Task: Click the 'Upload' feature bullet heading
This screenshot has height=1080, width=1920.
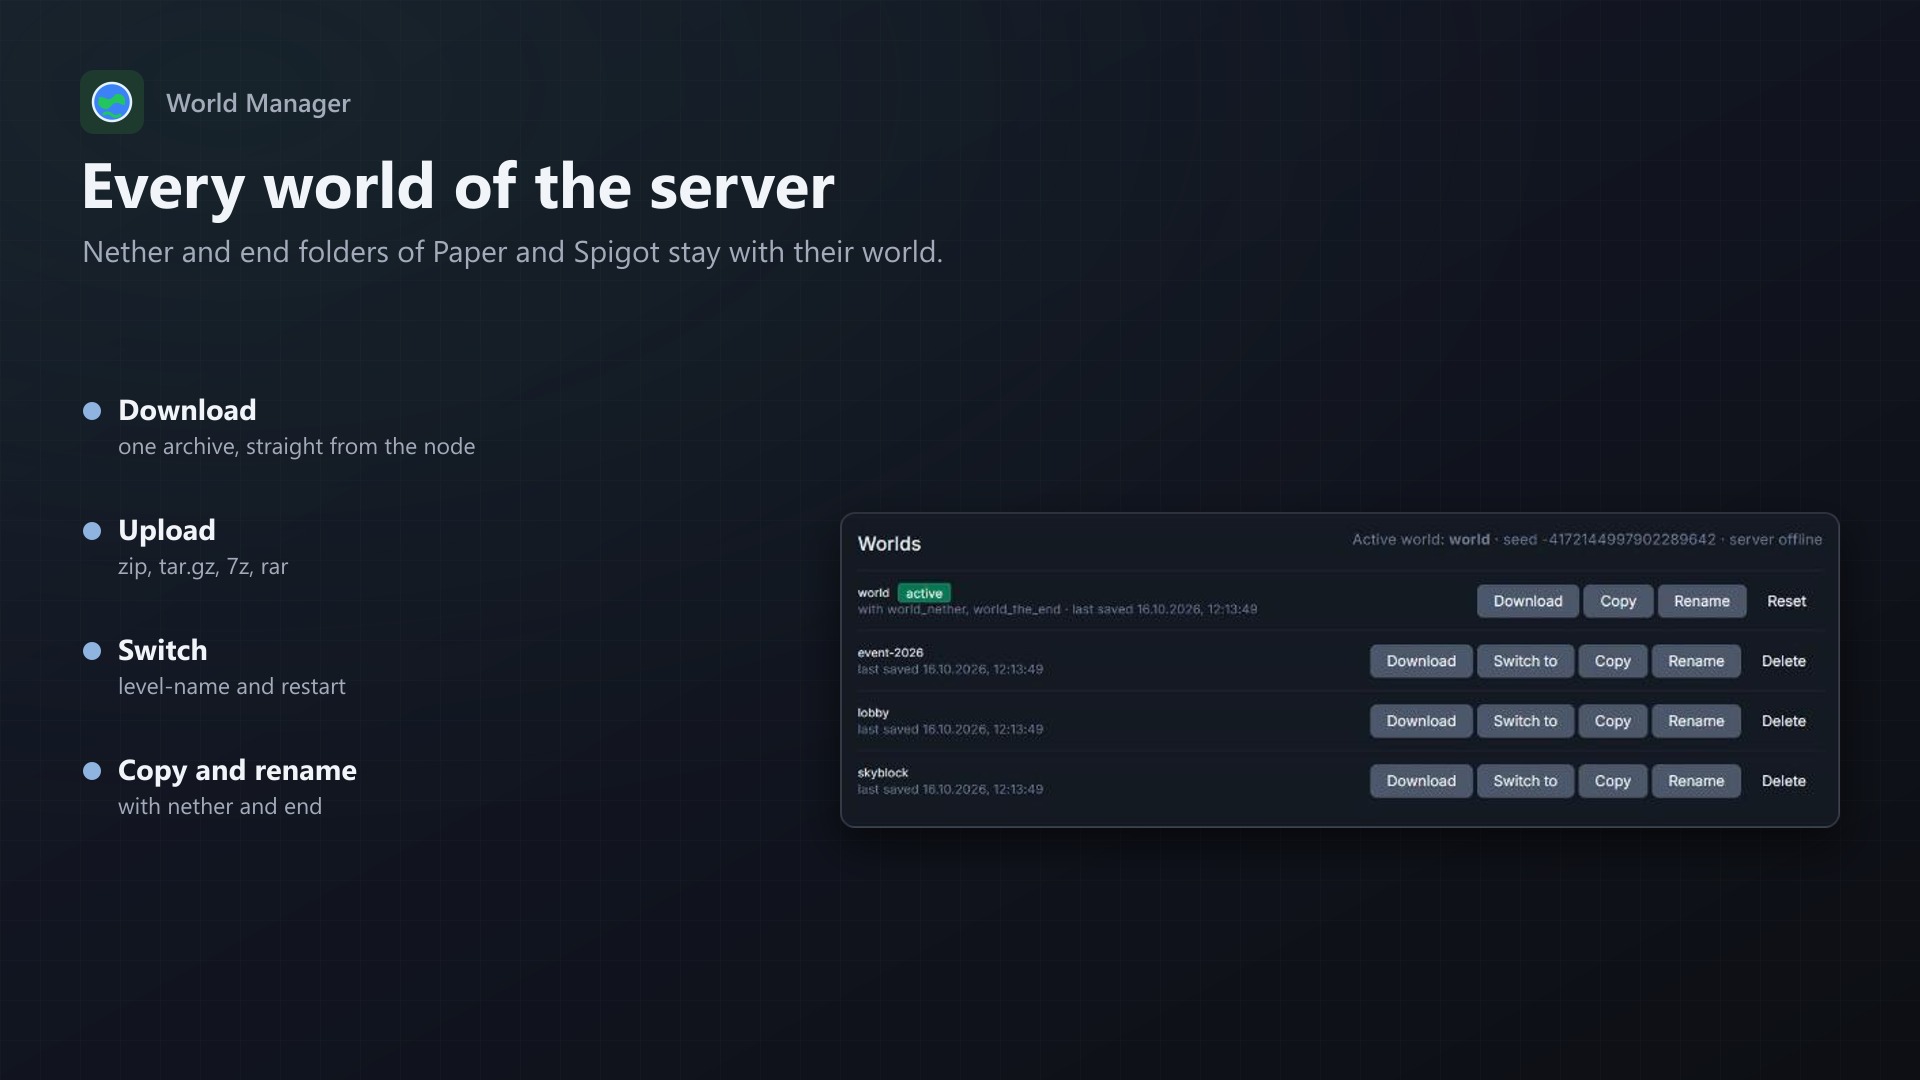Action: click(x=167, y=530)
